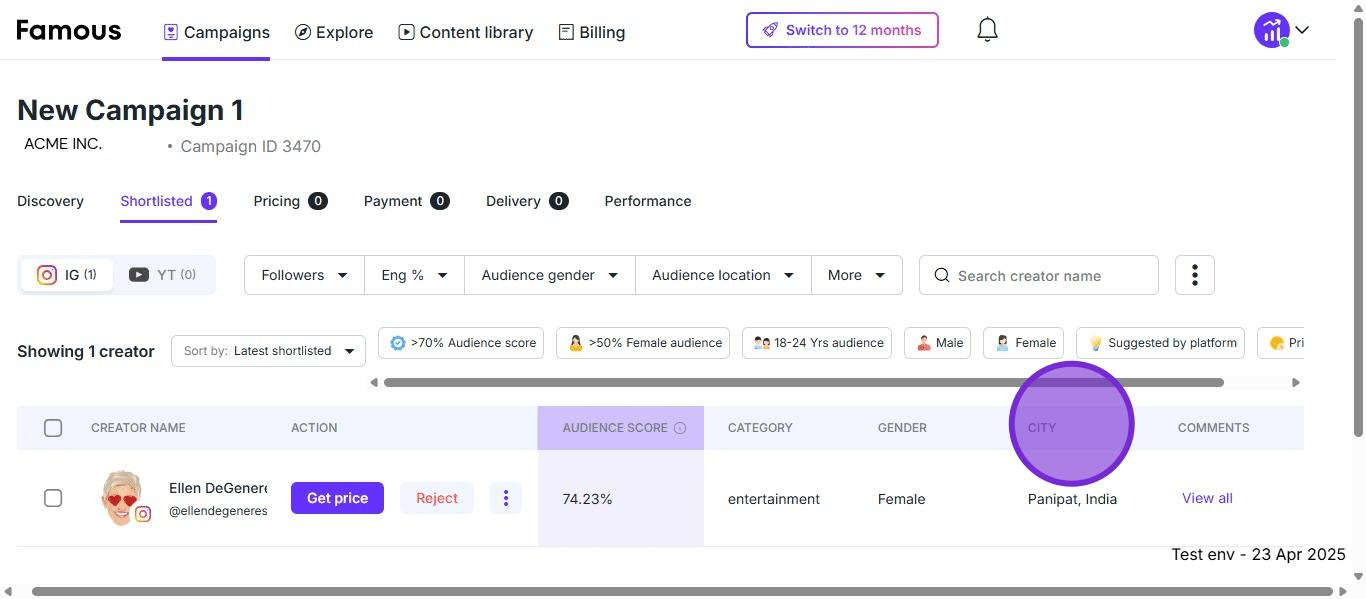Click the City column header
1366x599 pixels.
1042,428
